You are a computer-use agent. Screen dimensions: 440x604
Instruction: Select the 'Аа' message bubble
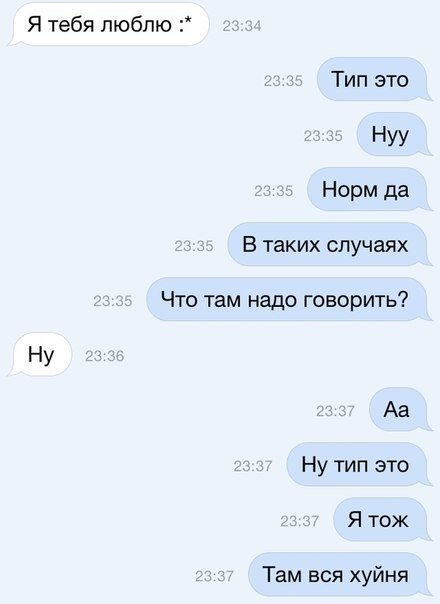pos(400,409)
